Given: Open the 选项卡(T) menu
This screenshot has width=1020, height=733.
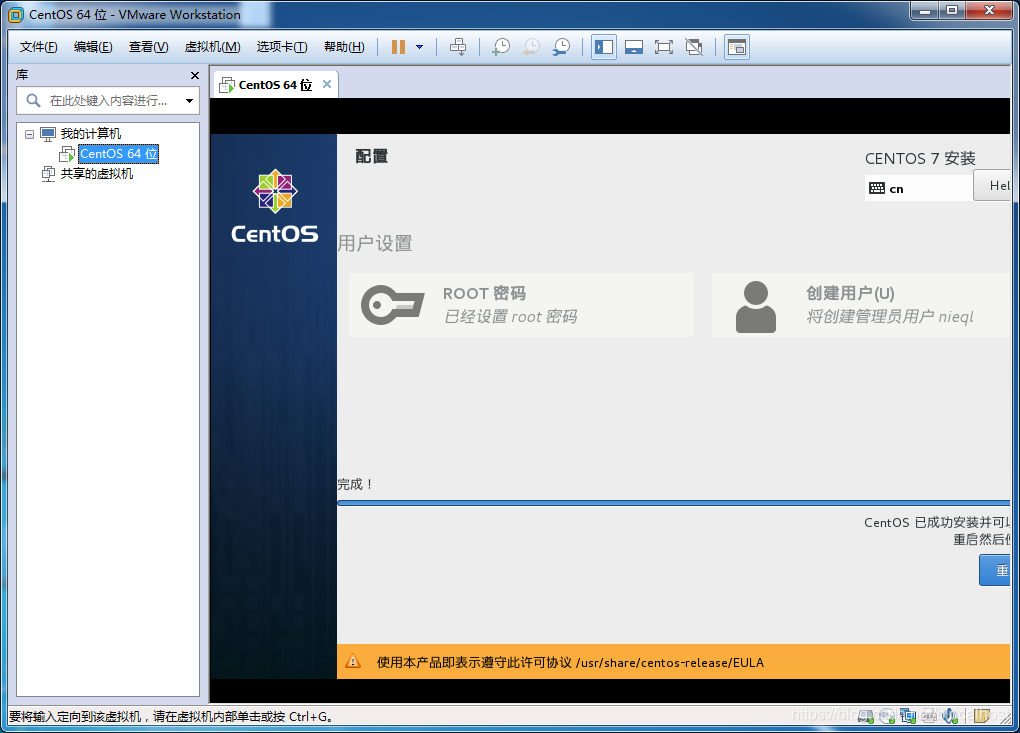Looking at the screenshot, I should click(x=282, y=47).
